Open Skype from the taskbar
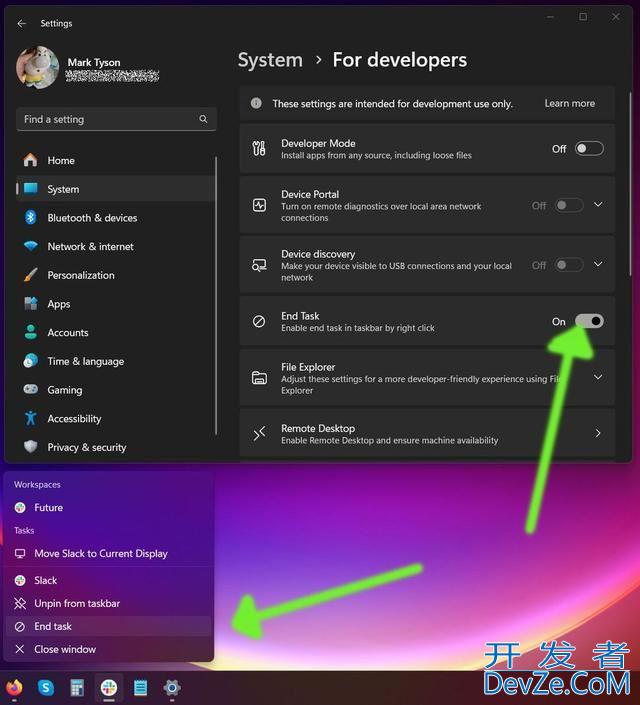The height and width of the screenshot is (705, 640). [45, 687]
